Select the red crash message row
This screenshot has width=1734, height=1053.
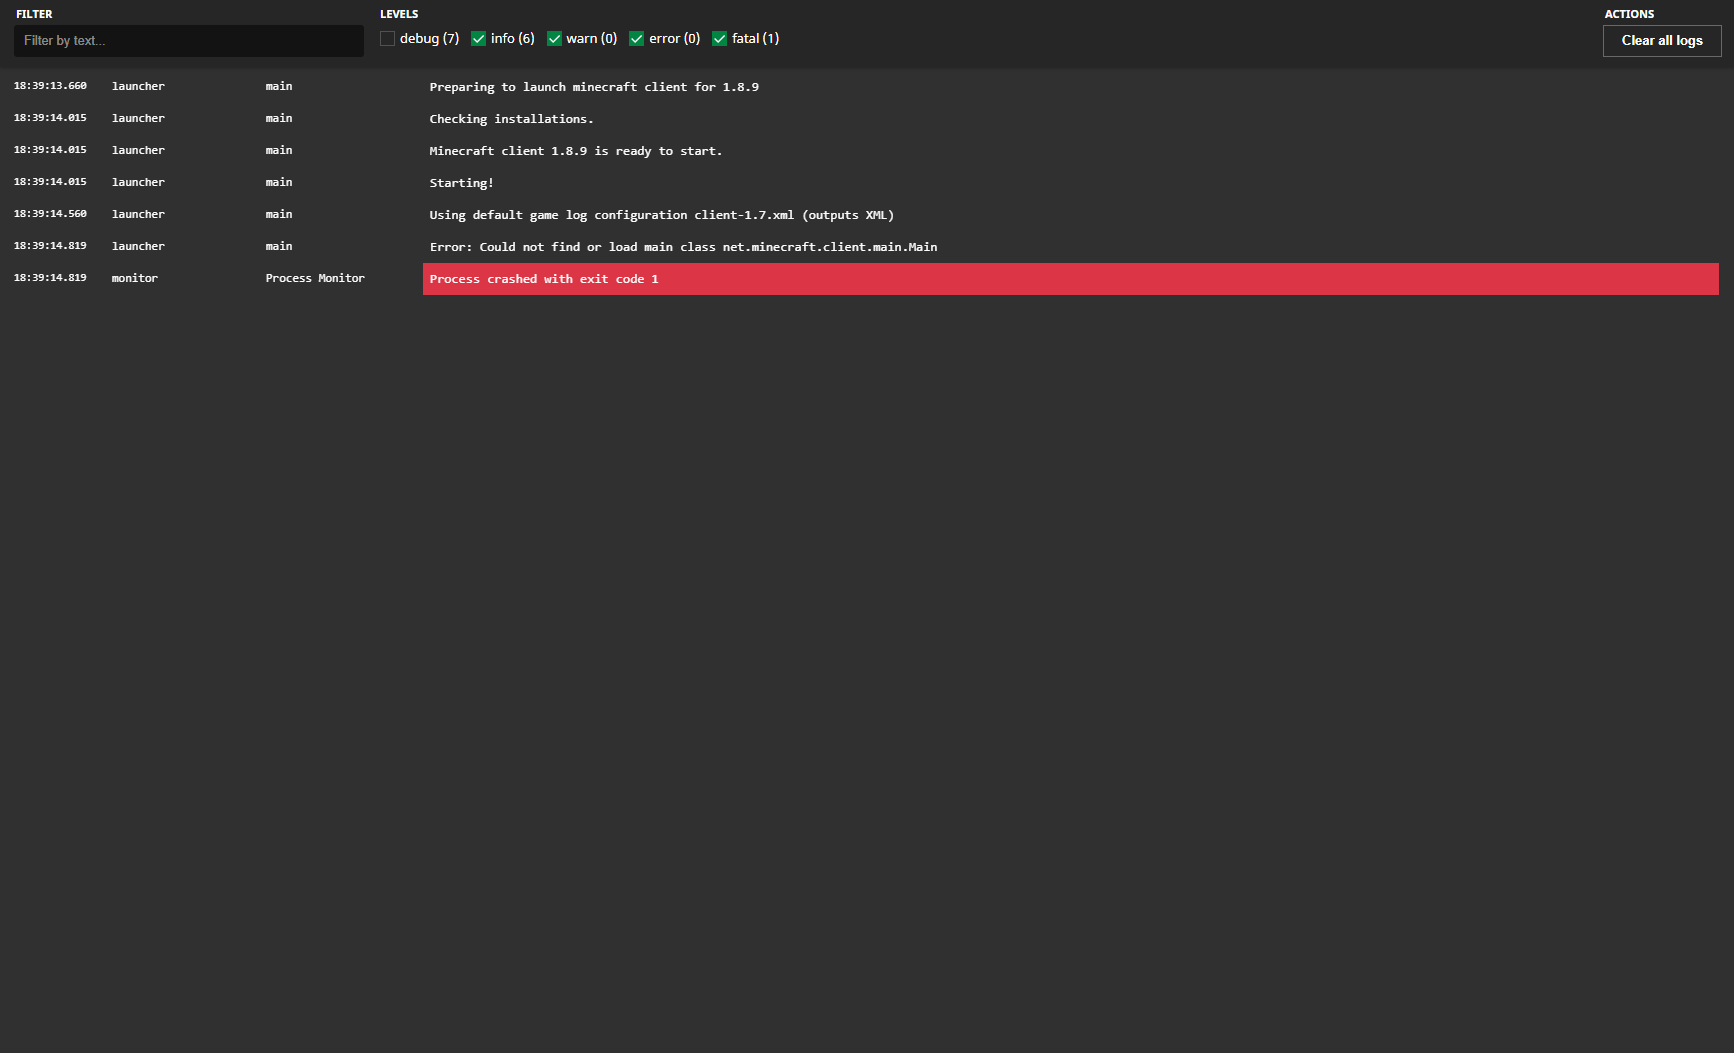click(1070, 279)
